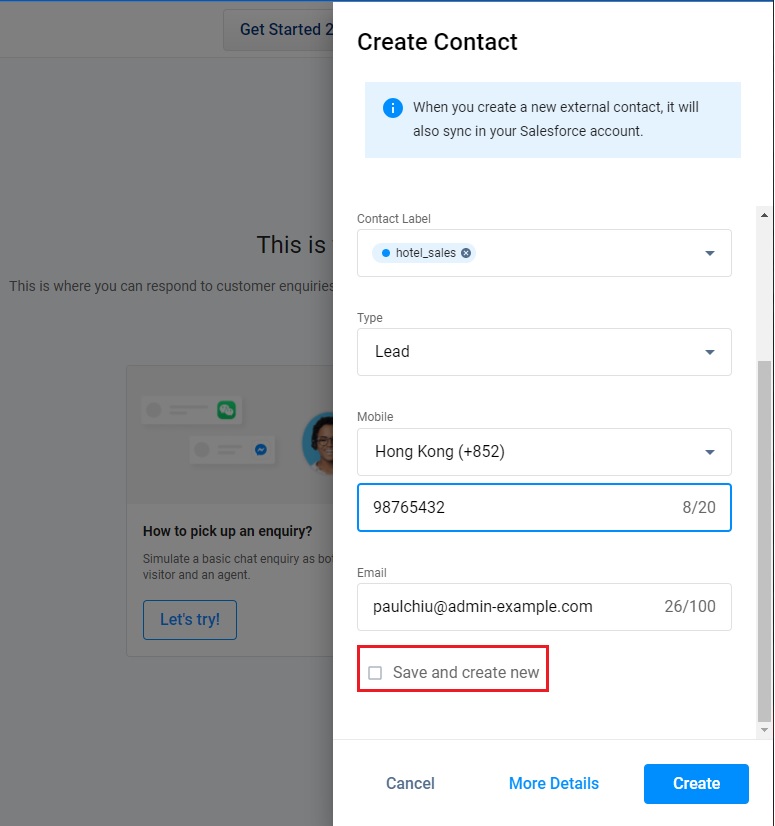Click the form's vertical scrollbar thumb
This screenshot has width=775, height=826.
765,540
